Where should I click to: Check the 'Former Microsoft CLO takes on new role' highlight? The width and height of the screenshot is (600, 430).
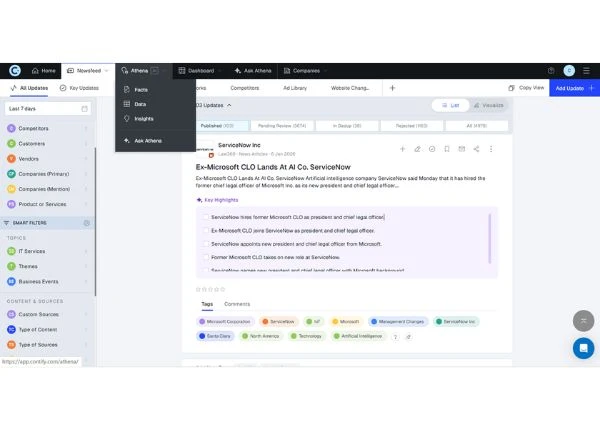click(x=206, y=257)
